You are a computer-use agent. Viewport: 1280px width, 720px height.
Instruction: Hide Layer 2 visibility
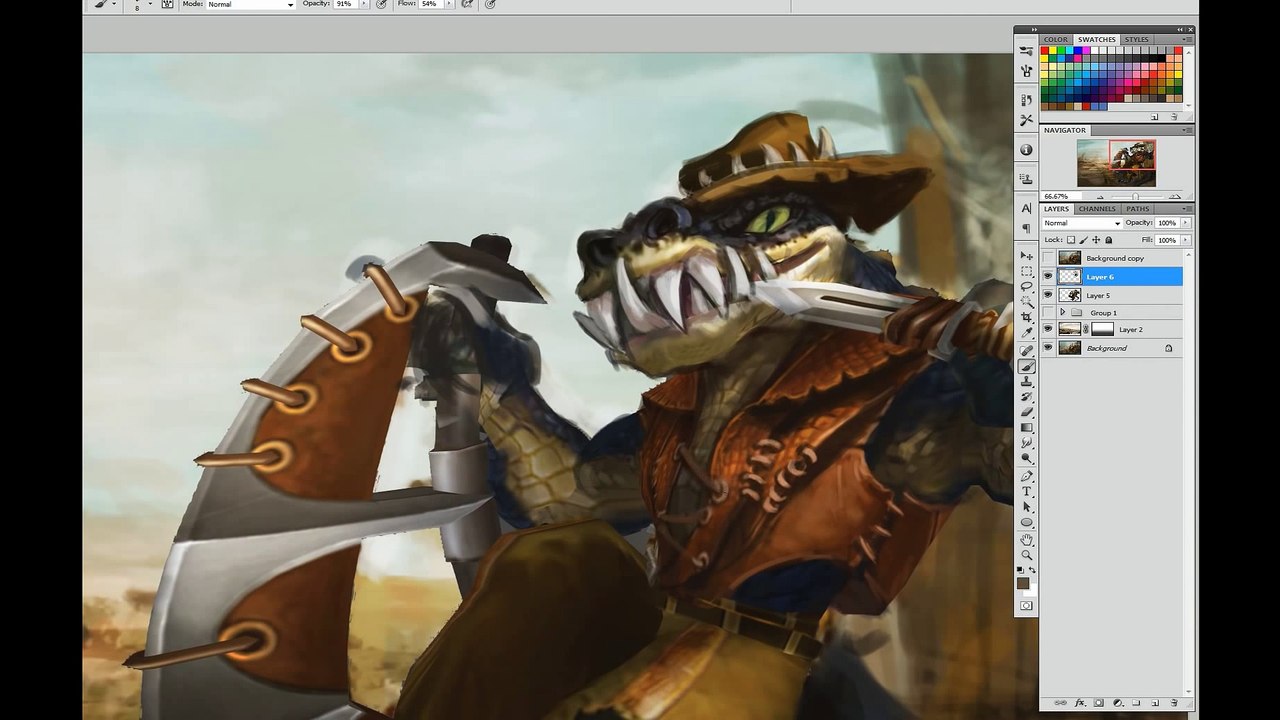1048,329
